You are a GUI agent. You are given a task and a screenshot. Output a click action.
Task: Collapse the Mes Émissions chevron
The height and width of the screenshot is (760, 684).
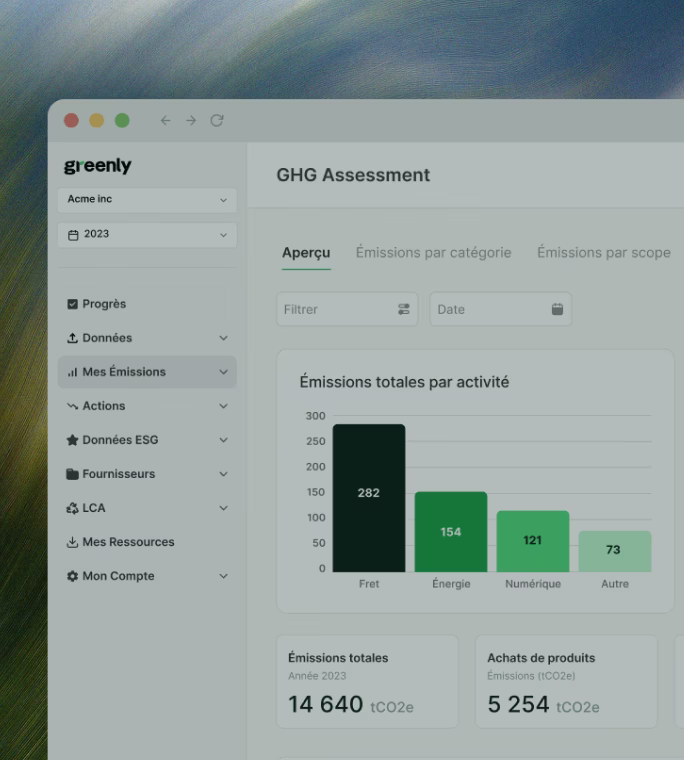click(223, 372)
